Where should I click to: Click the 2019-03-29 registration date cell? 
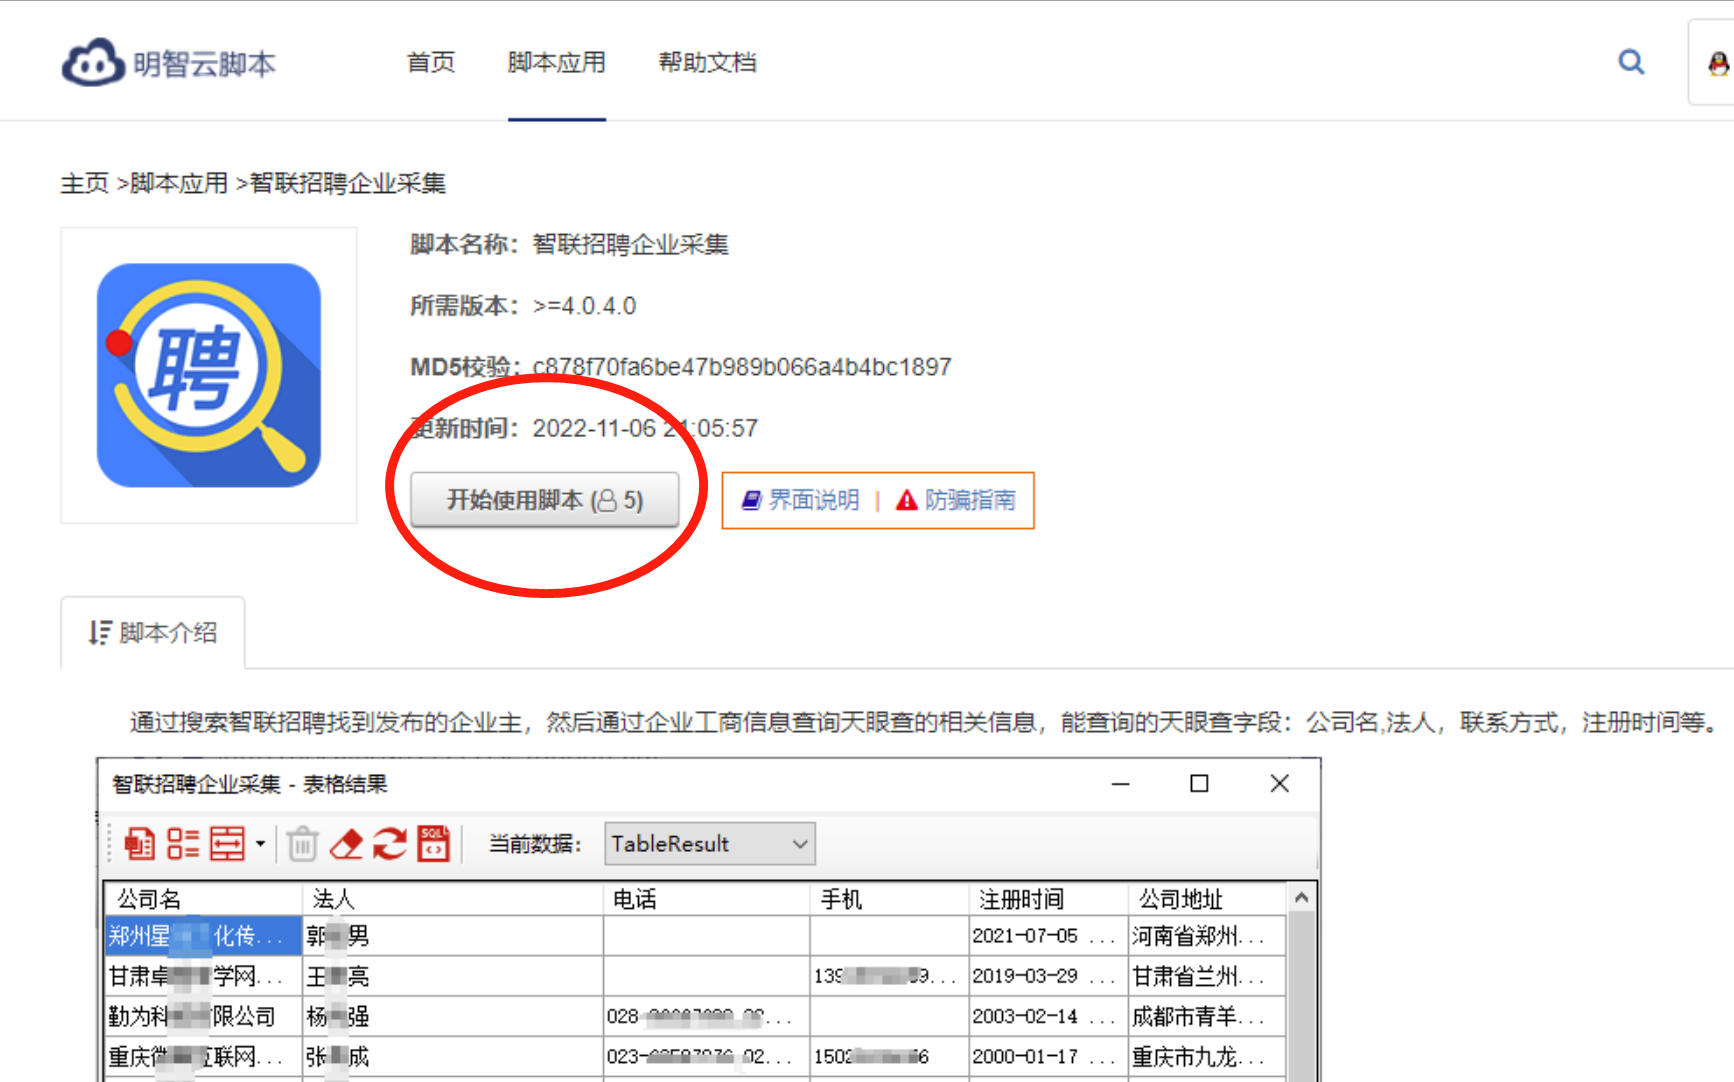(x=1048, y=976)
